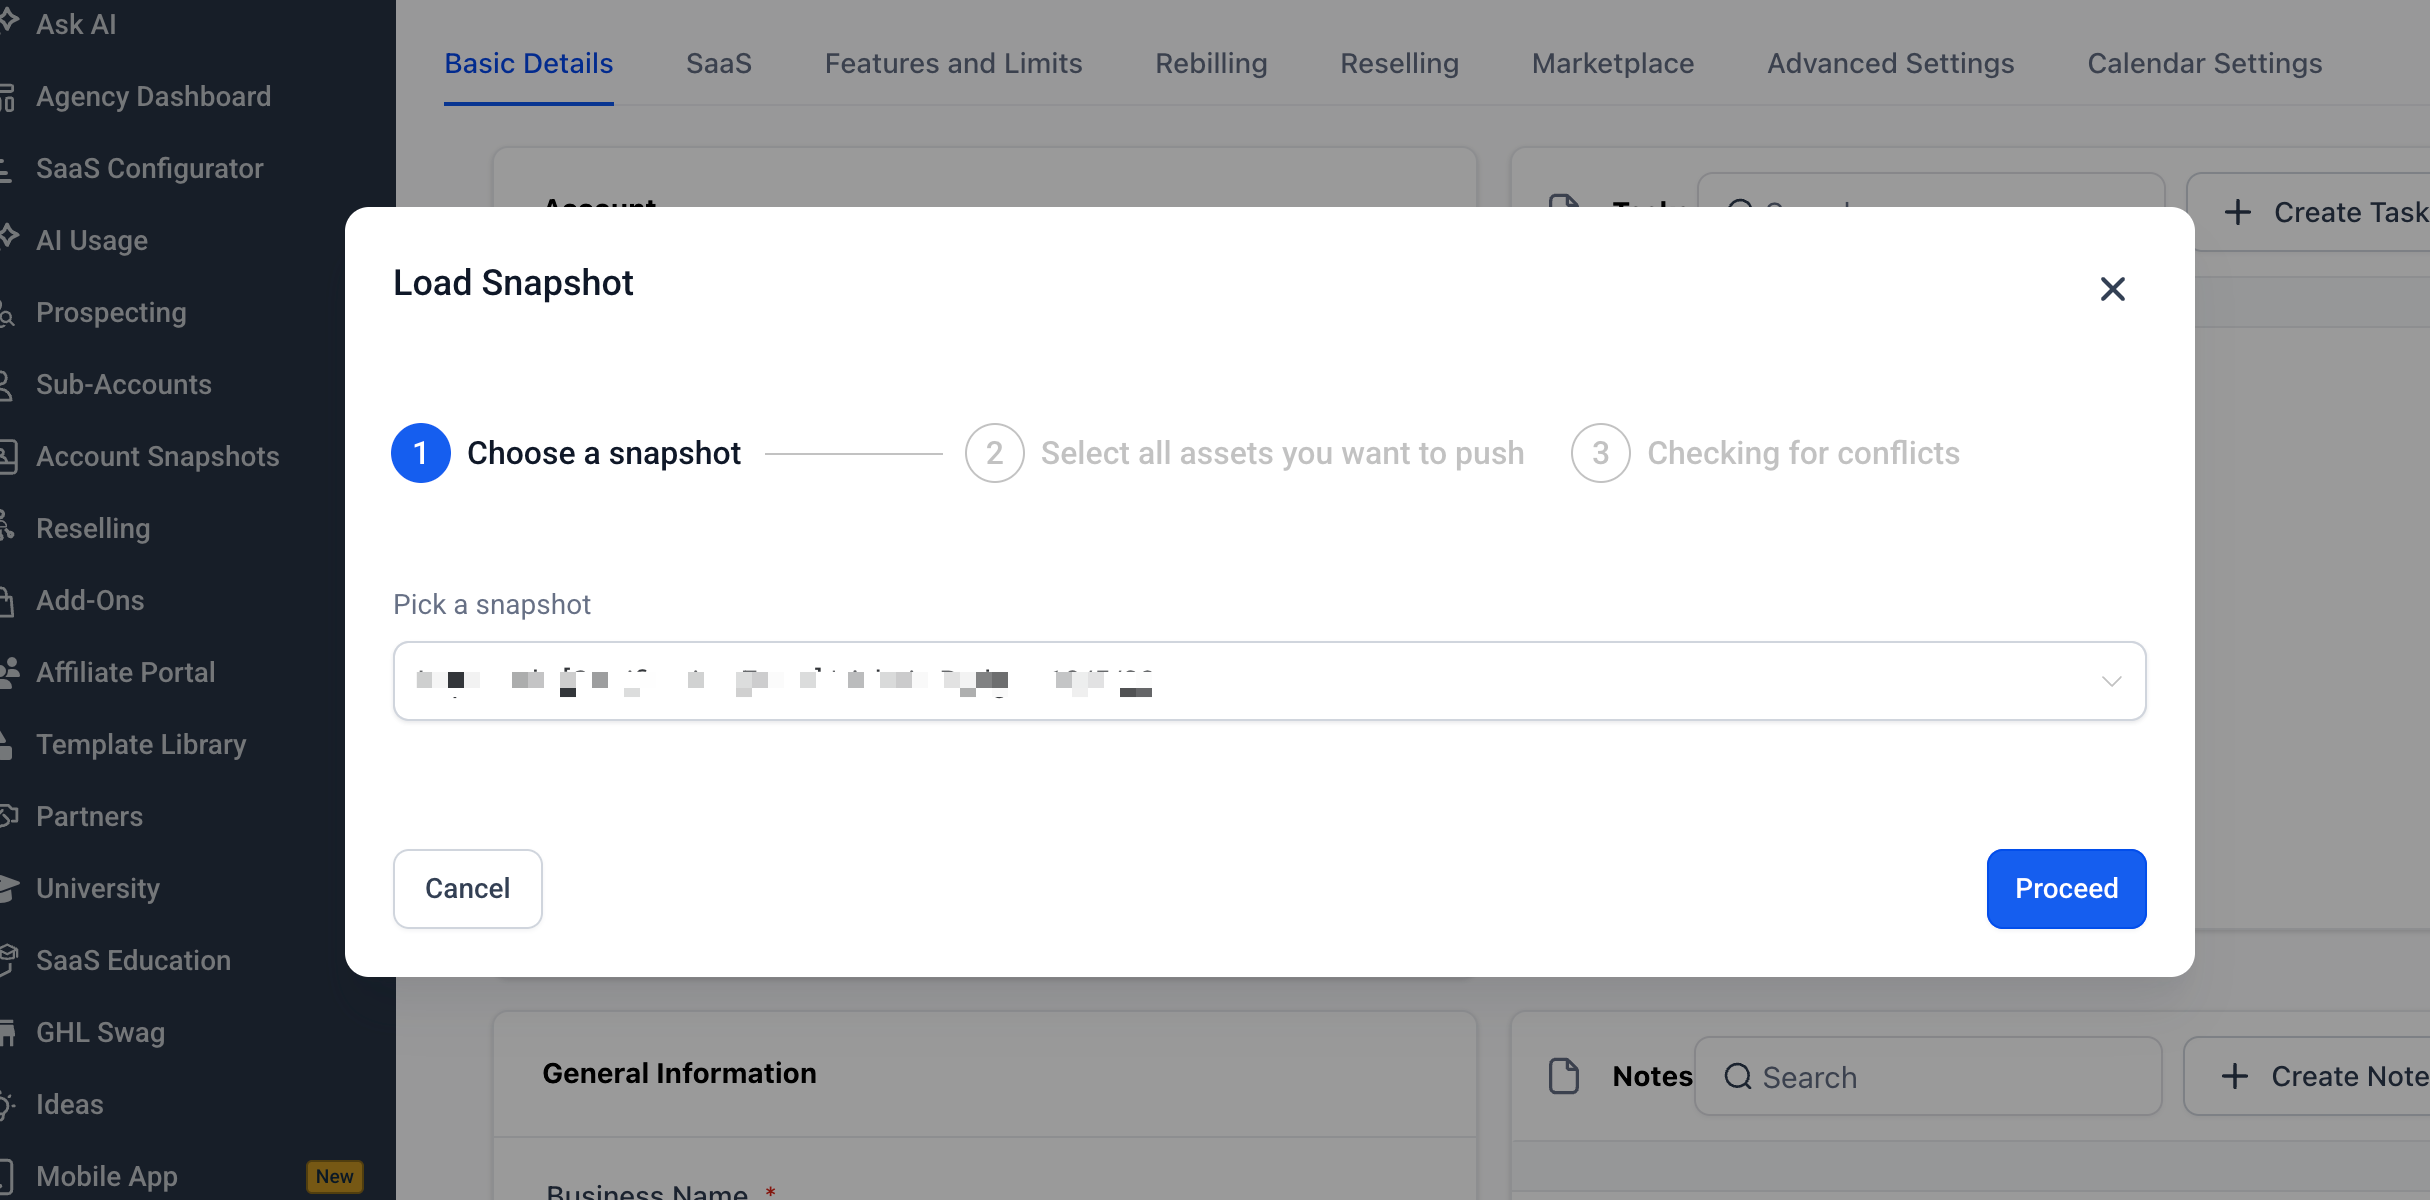
Task: Switch to the SaaS tab
Action: coord(719,63)
